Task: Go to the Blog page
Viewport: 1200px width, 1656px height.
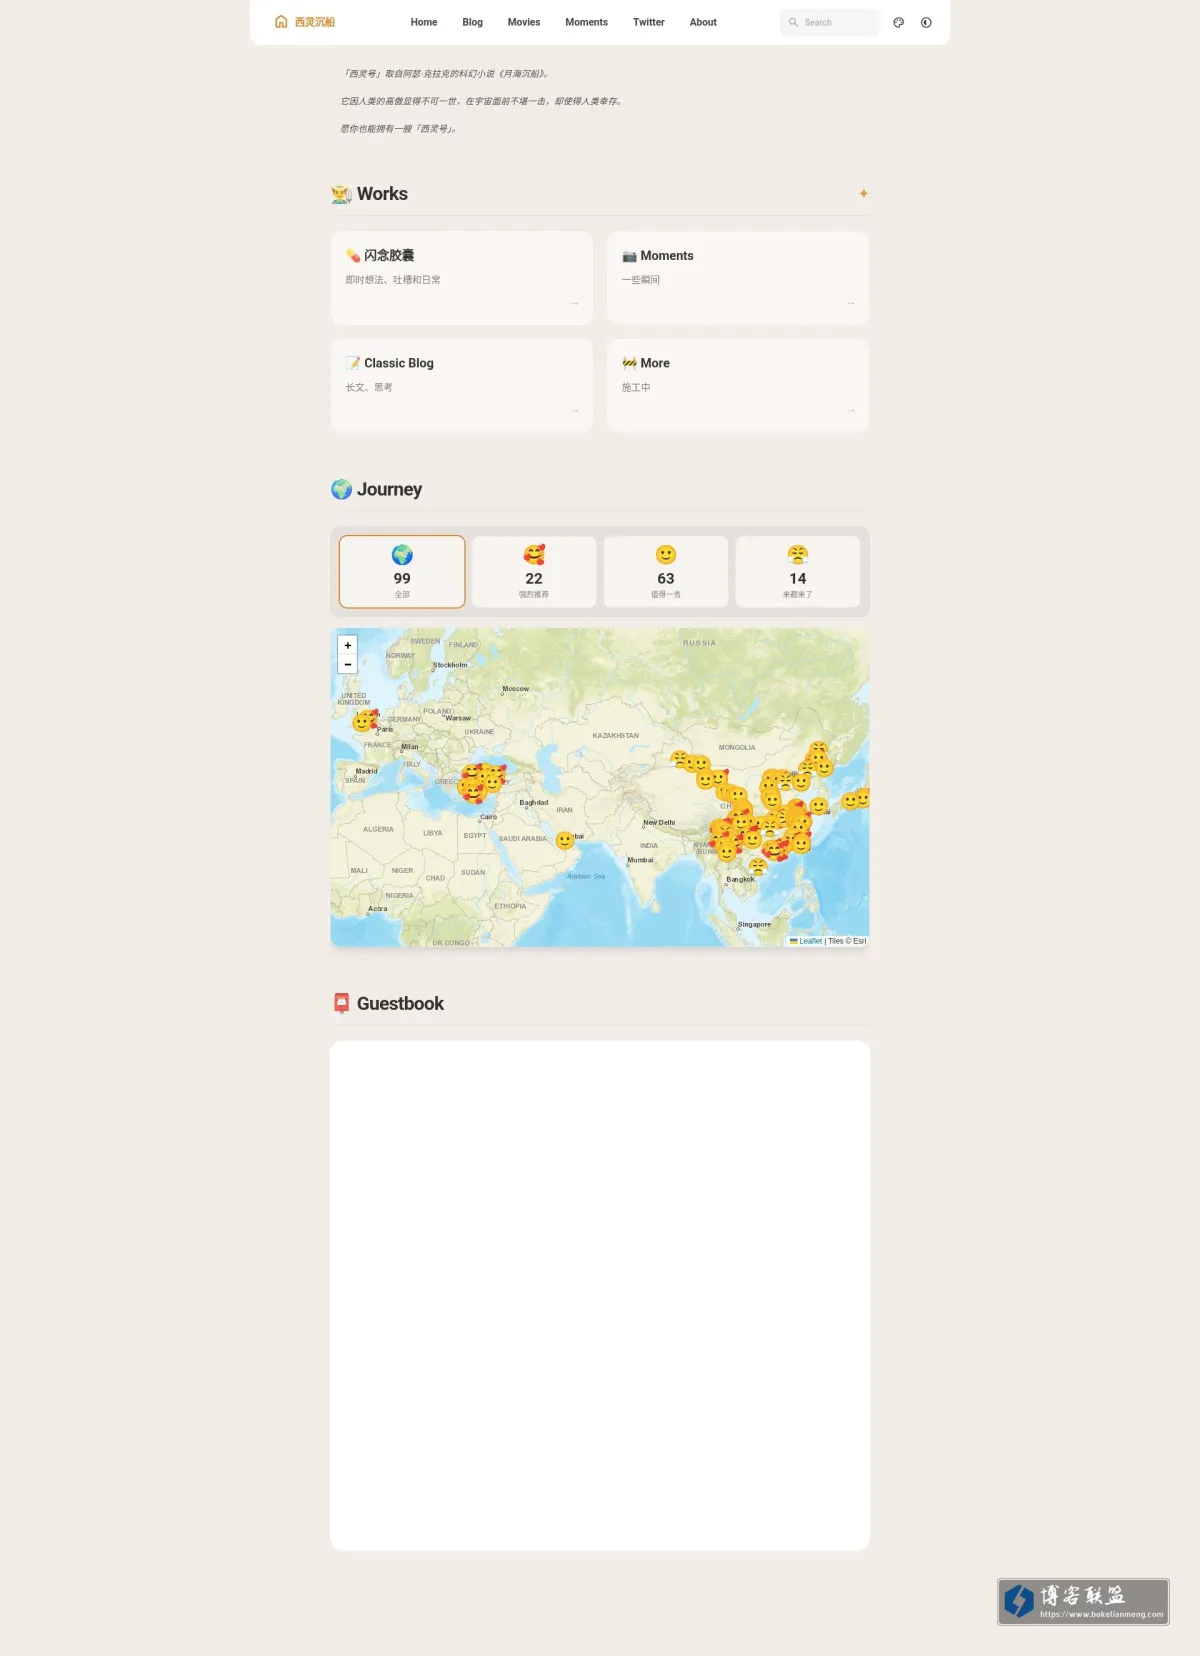Action: pyautogui.click(x=473, y=22)
